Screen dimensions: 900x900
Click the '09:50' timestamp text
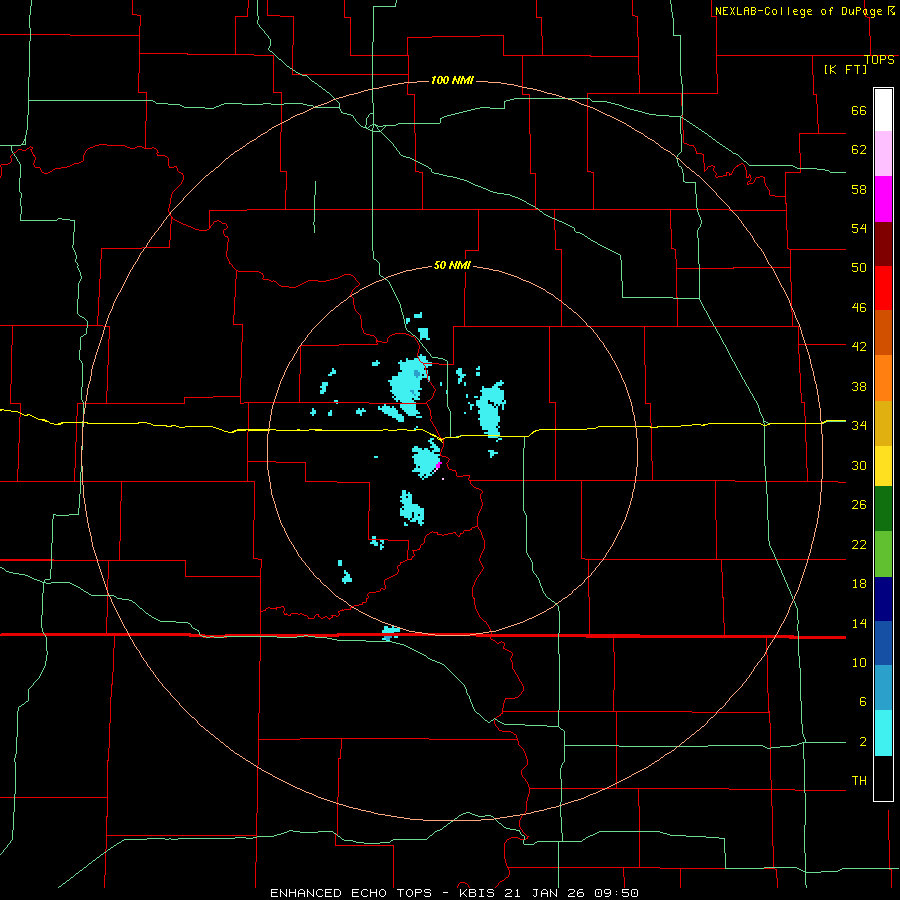(616, 893)
